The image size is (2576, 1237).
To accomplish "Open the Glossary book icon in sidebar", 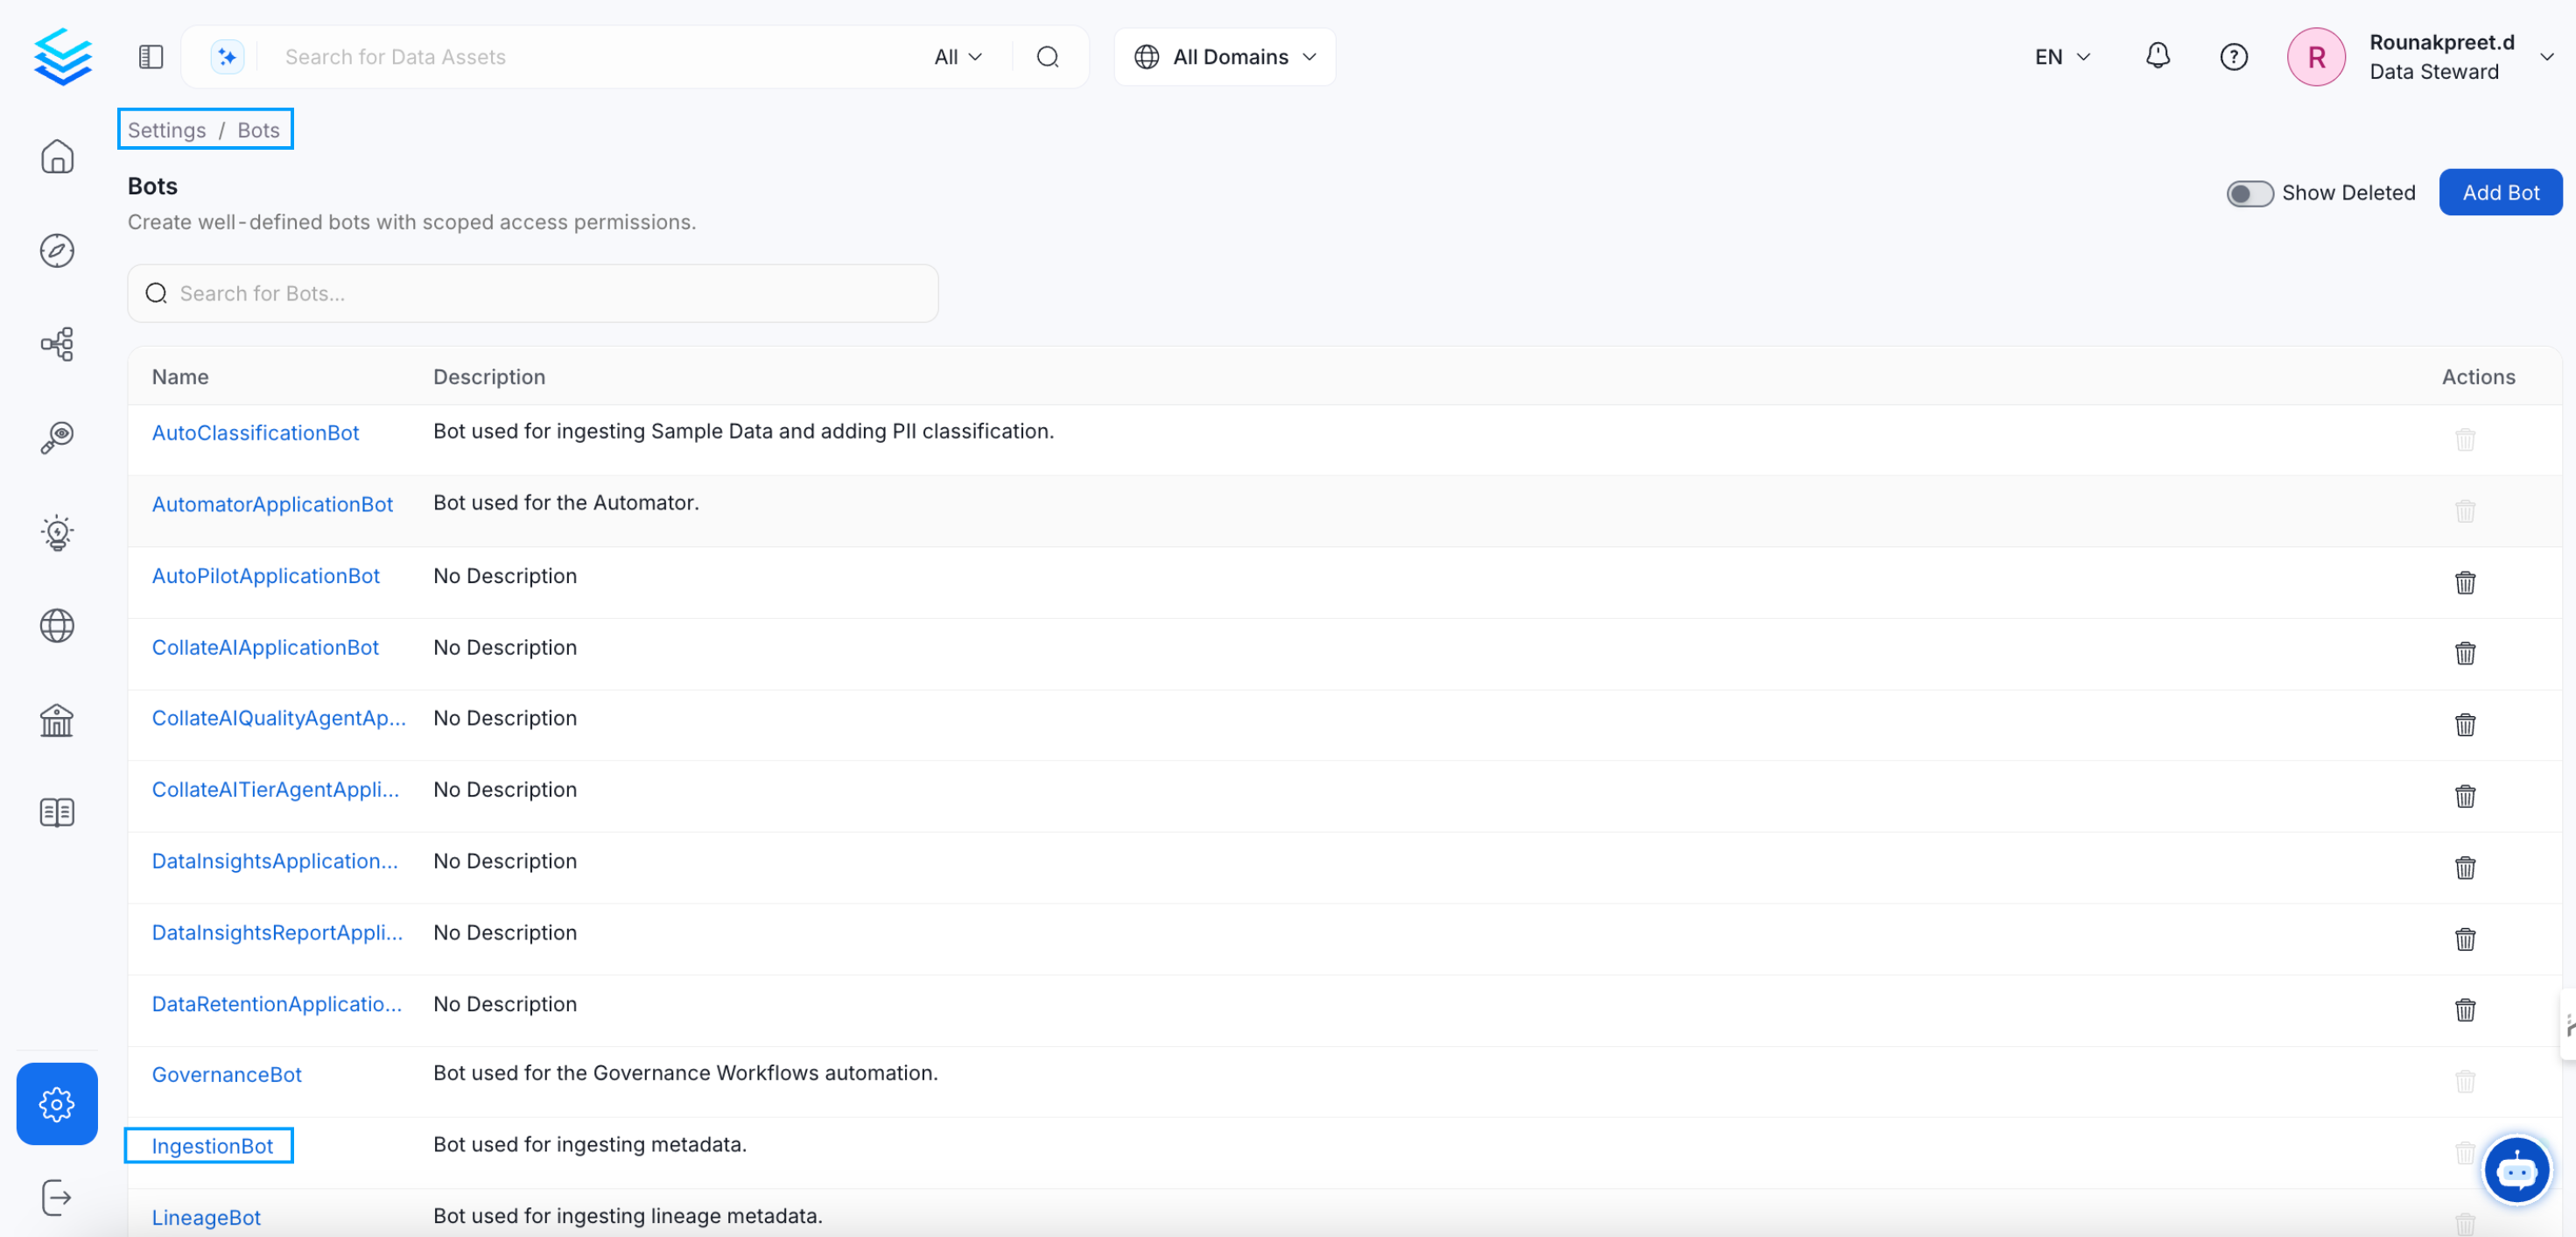I will pos(57,812).
